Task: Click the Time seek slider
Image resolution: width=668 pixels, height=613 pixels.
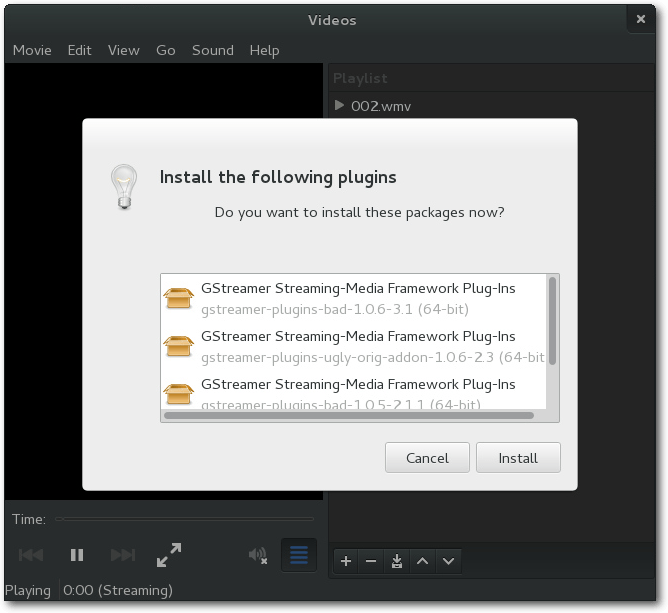Action: click(x=184, y=519)
